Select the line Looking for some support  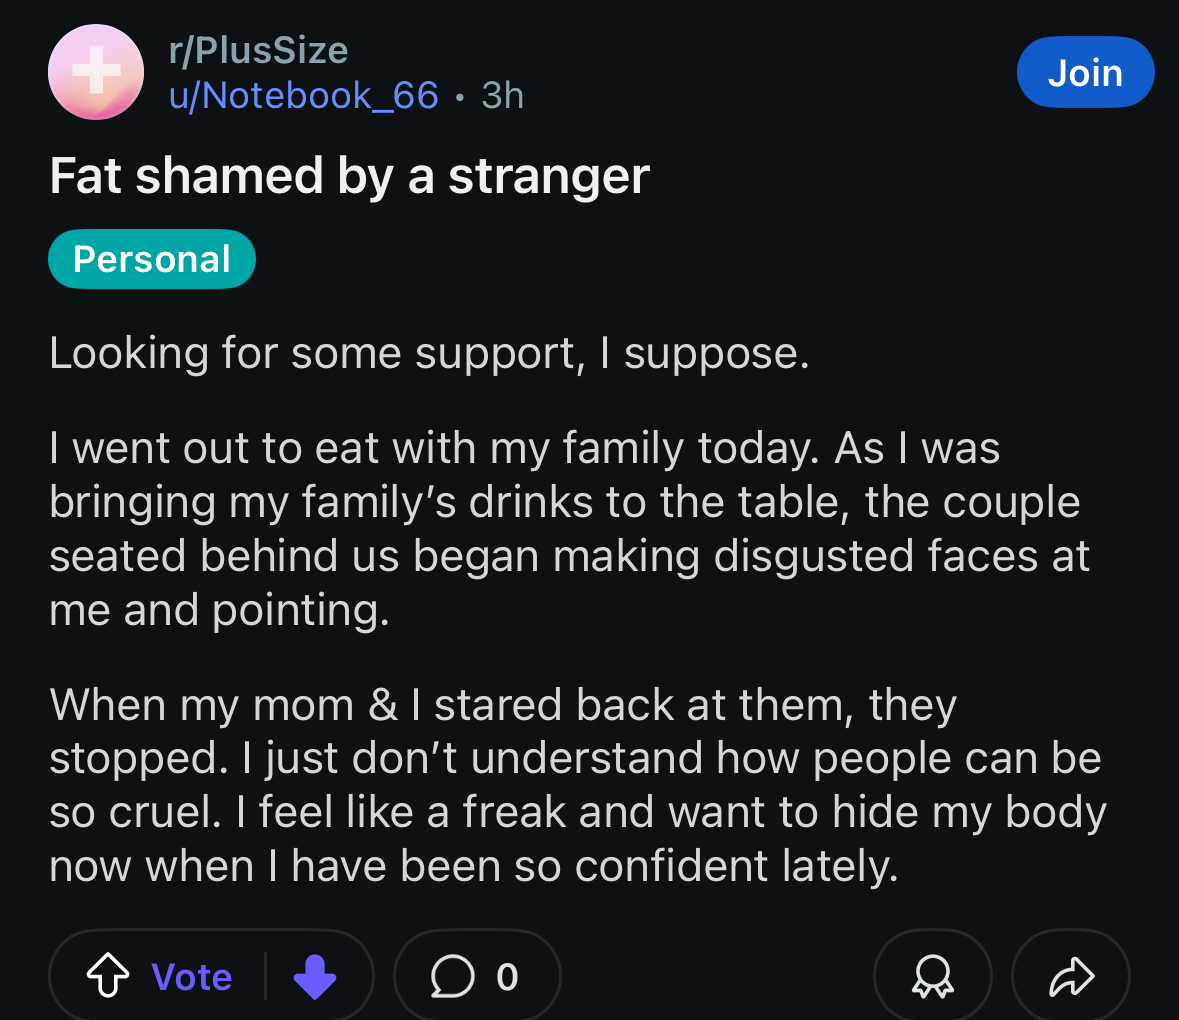point(429,353)
